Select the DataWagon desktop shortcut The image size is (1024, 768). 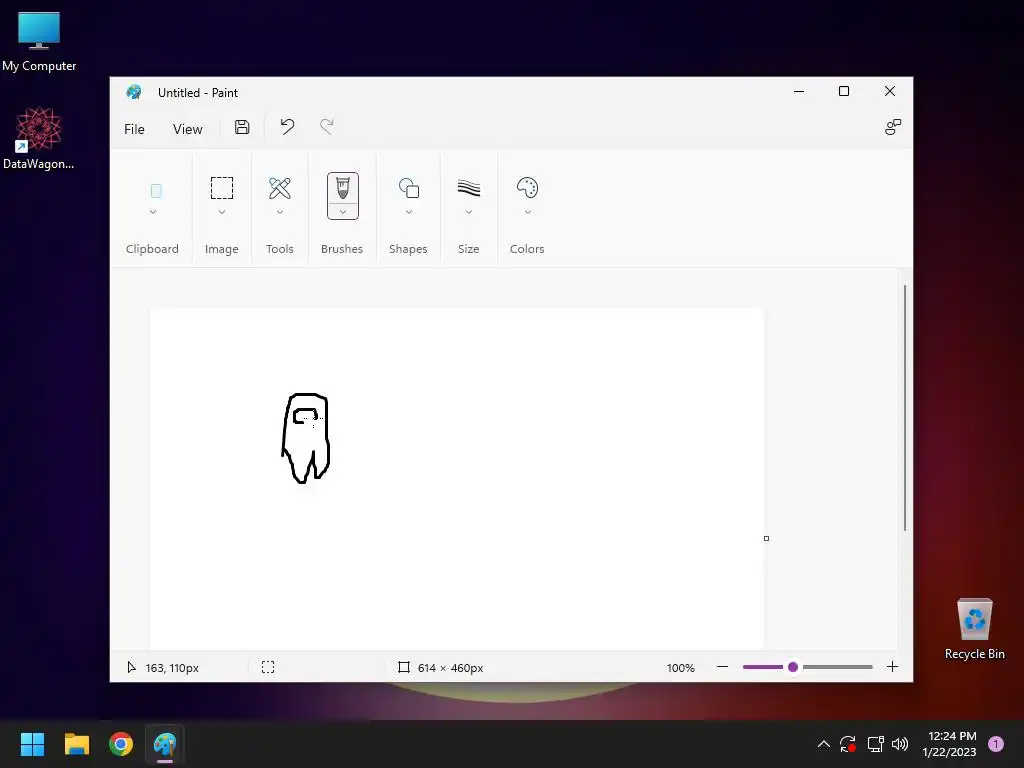click(39, 138)
